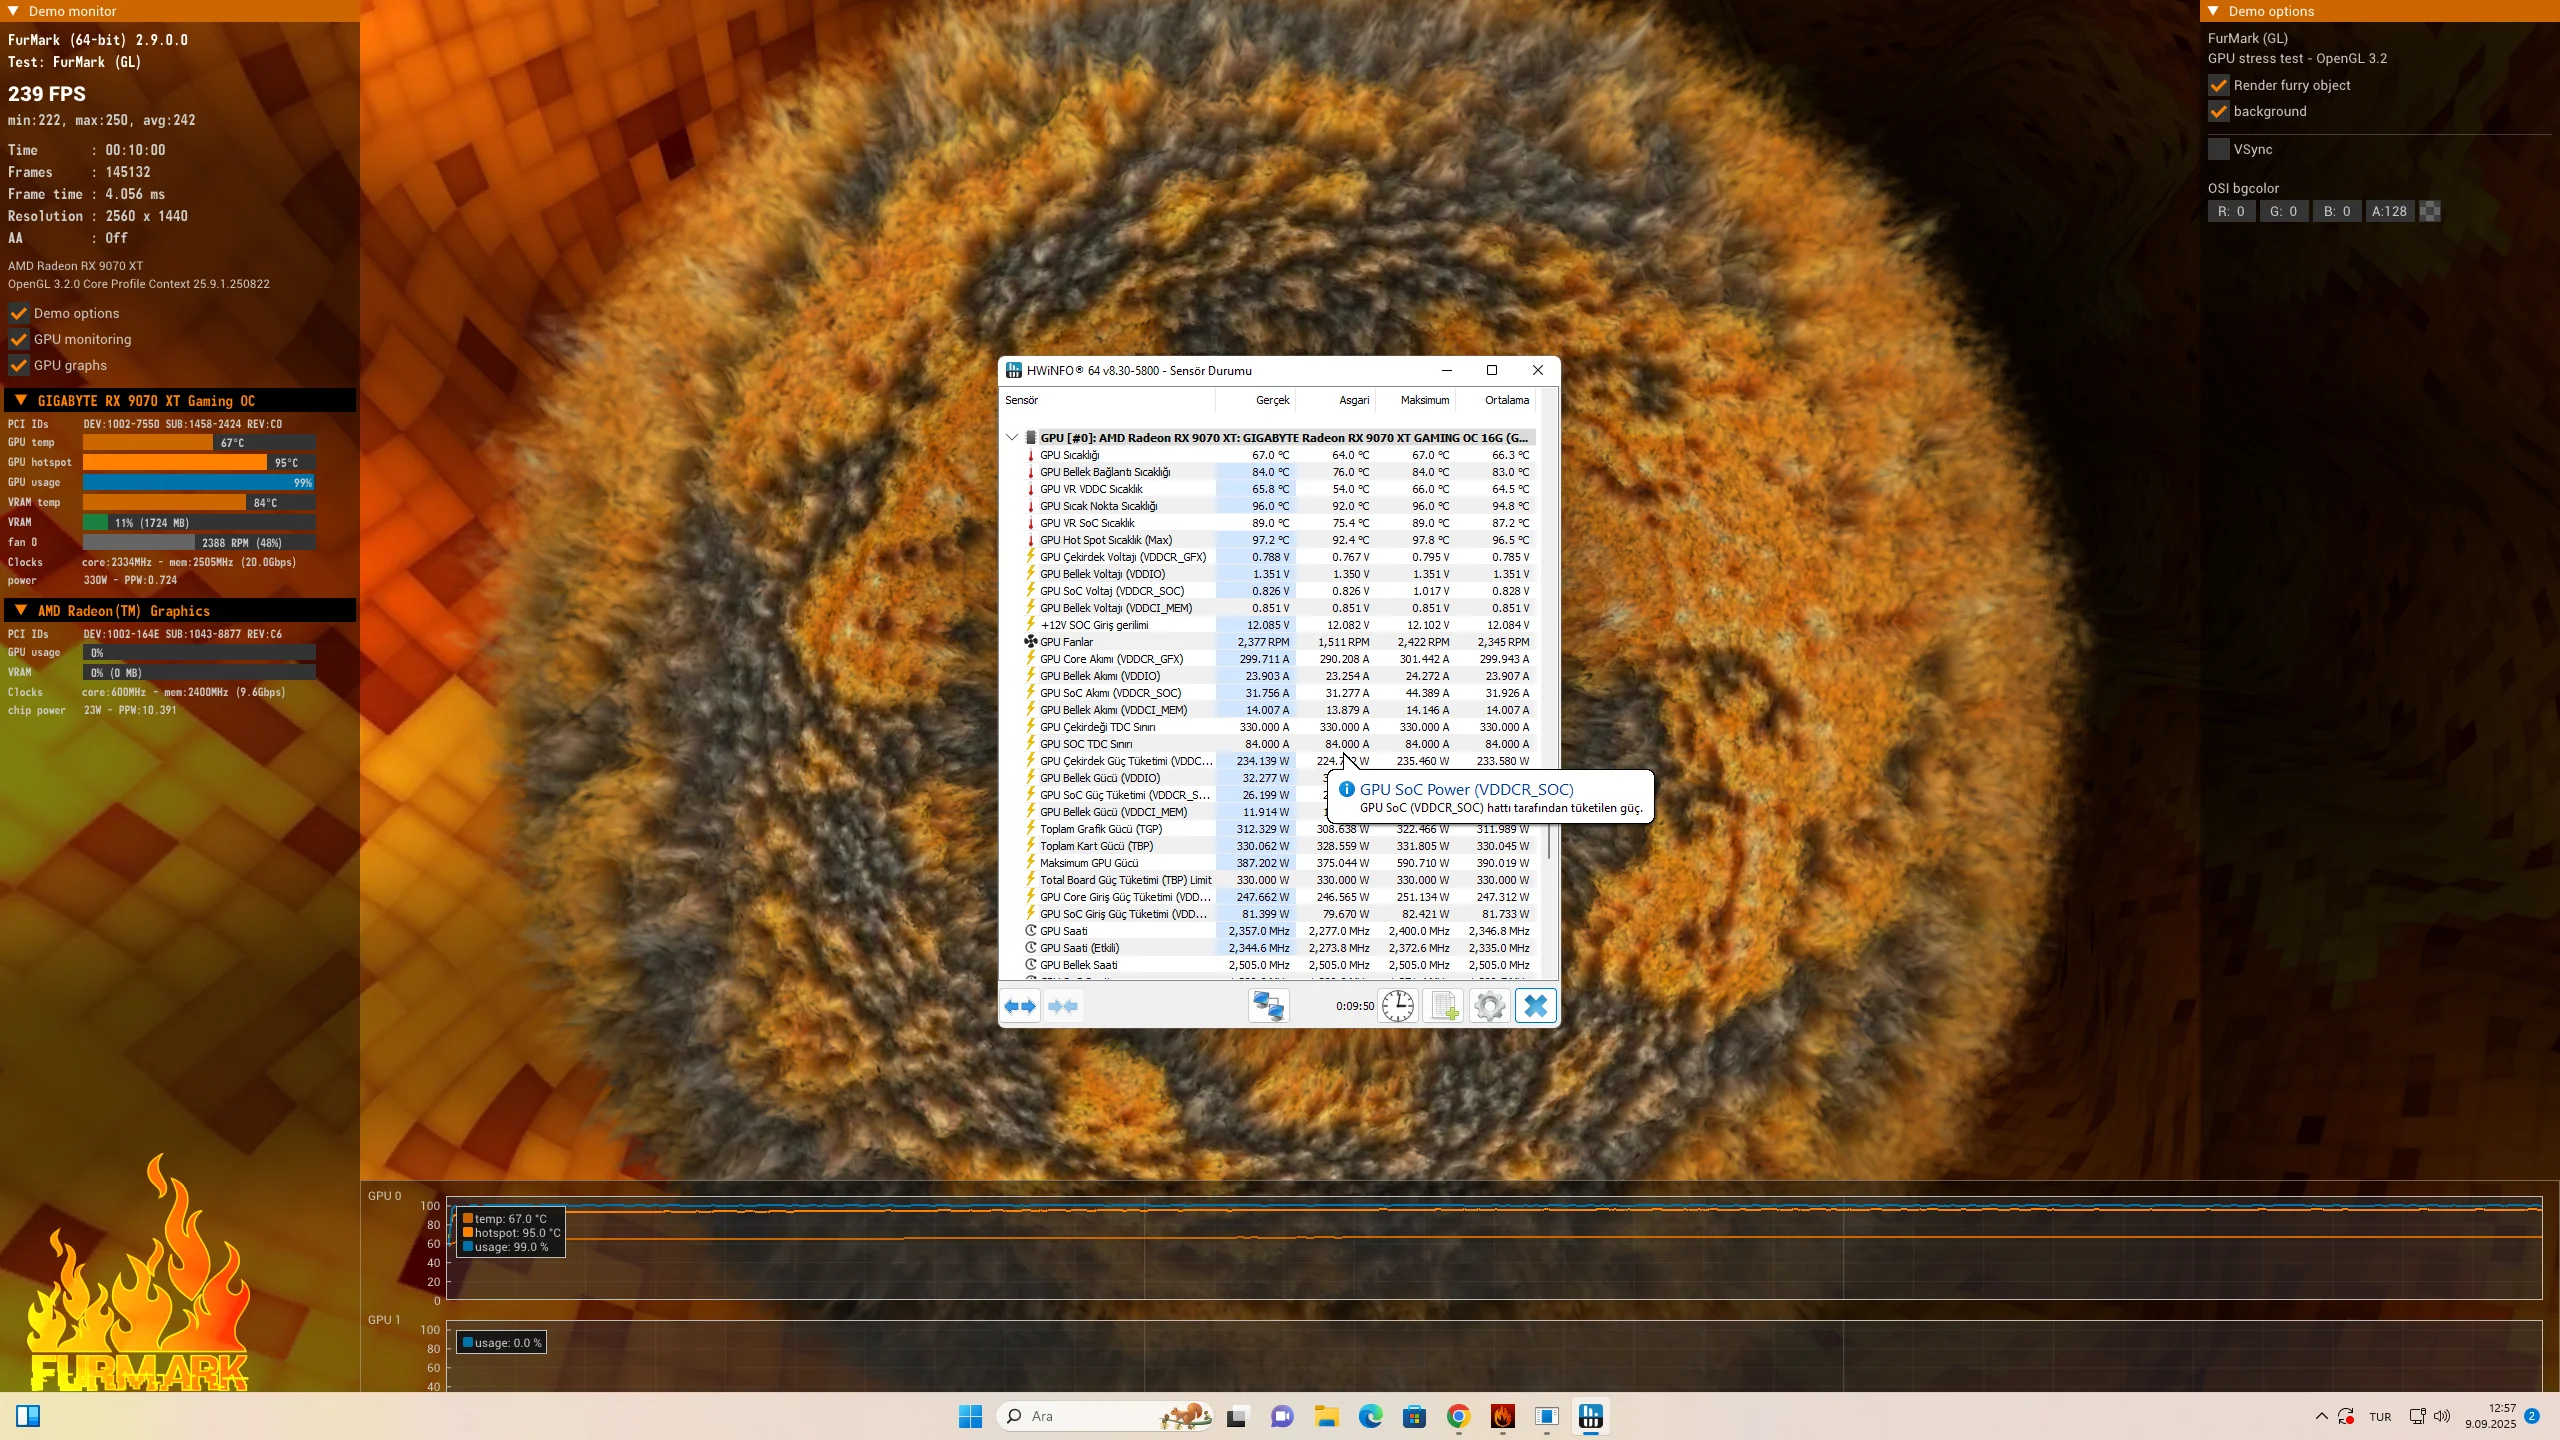Click the Ortalama column header
Image resolution: width=2560 pixels, height=1440 pixels.
pos(1506,400)
